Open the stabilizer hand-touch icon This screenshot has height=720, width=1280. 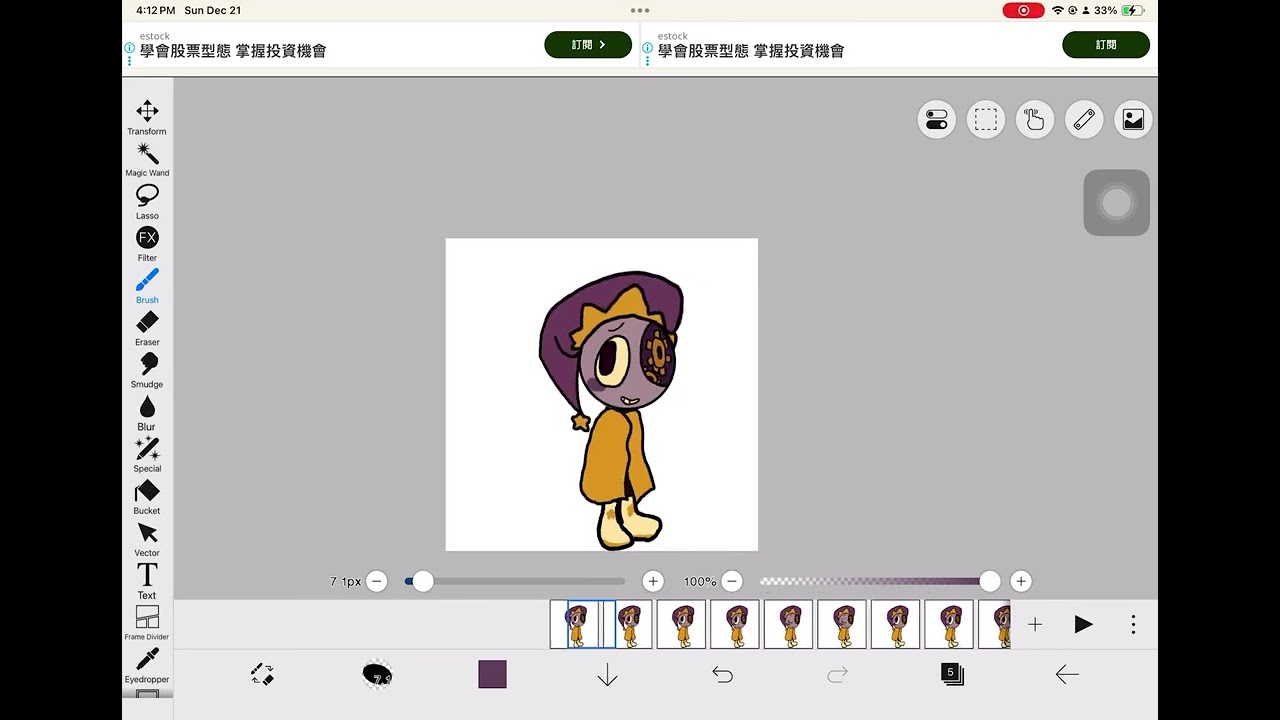[x=1035, y=120]
